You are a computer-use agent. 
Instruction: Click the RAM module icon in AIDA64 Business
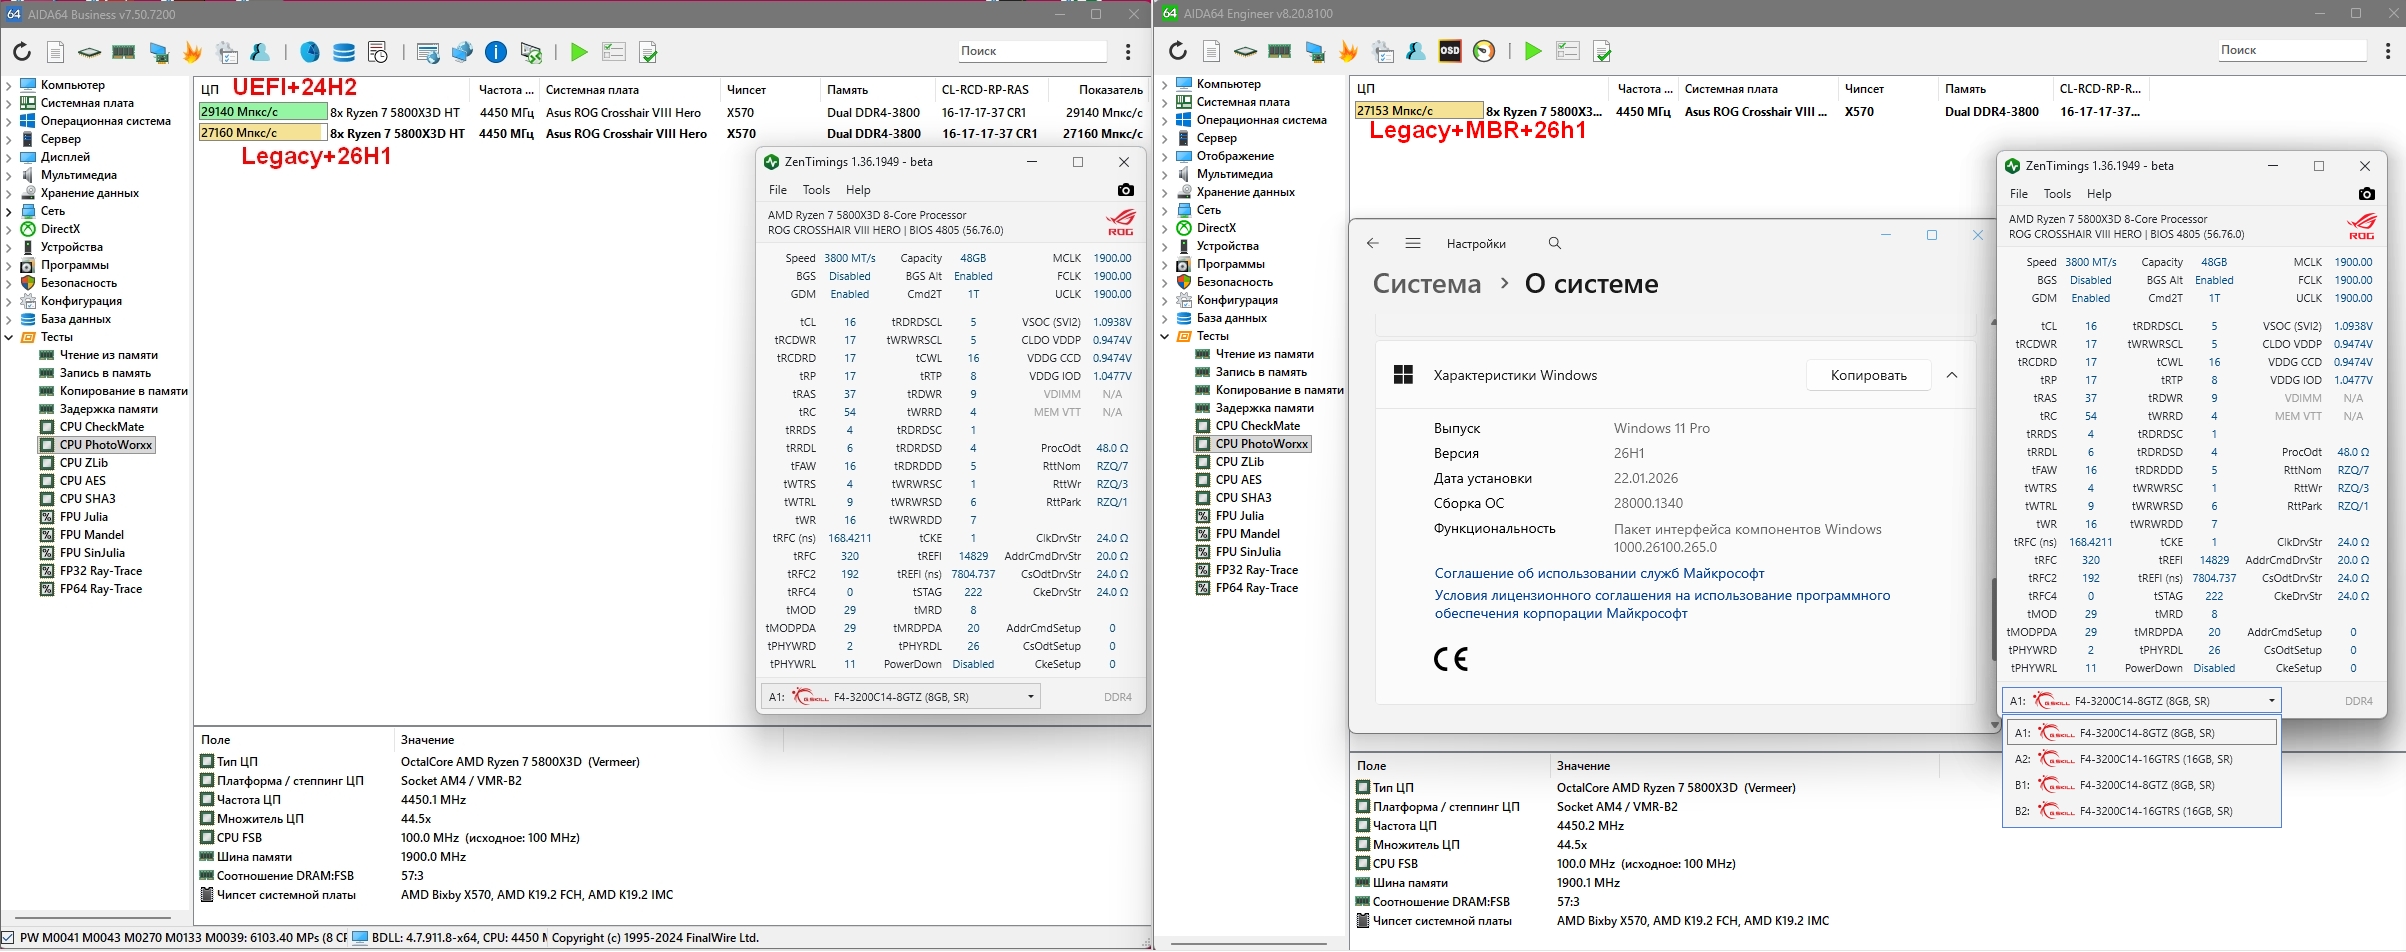pos(124,52)
